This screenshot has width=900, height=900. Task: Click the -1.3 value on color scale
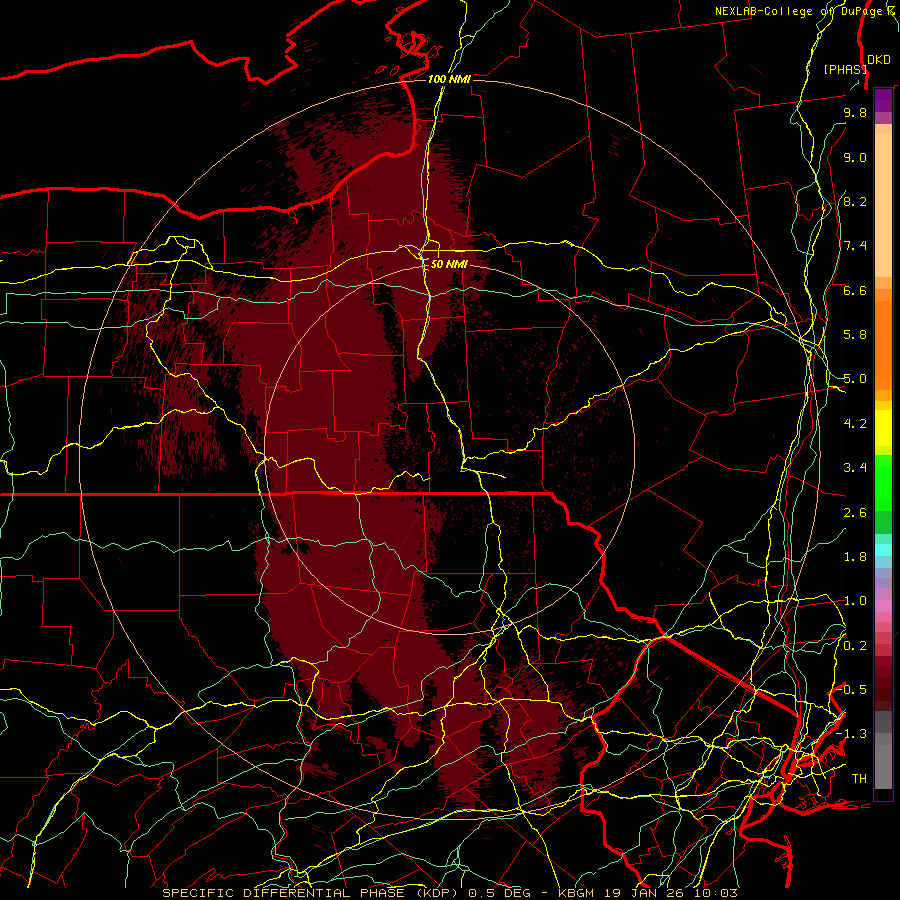852,734
